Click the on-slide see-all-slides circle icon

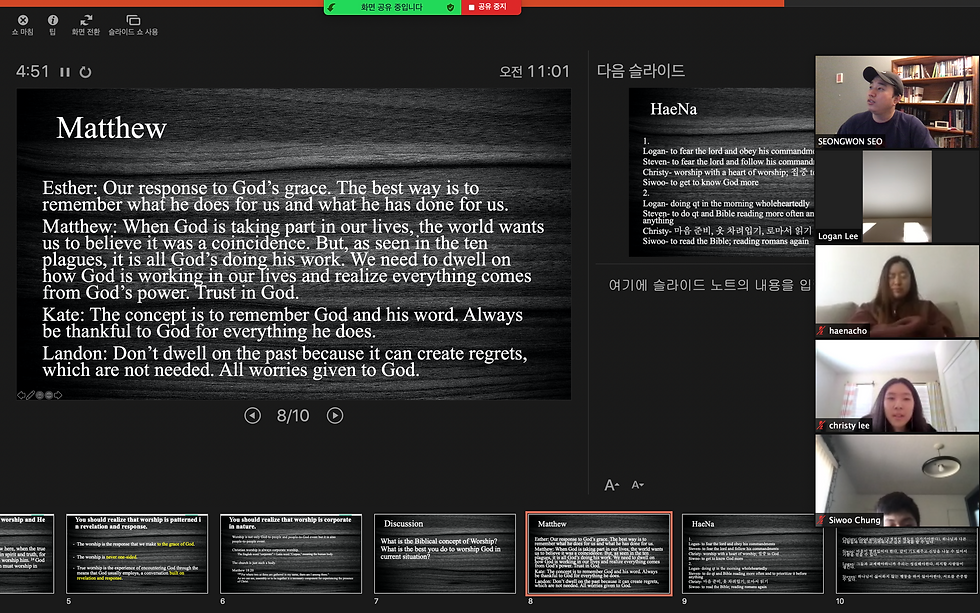(39, 395)
